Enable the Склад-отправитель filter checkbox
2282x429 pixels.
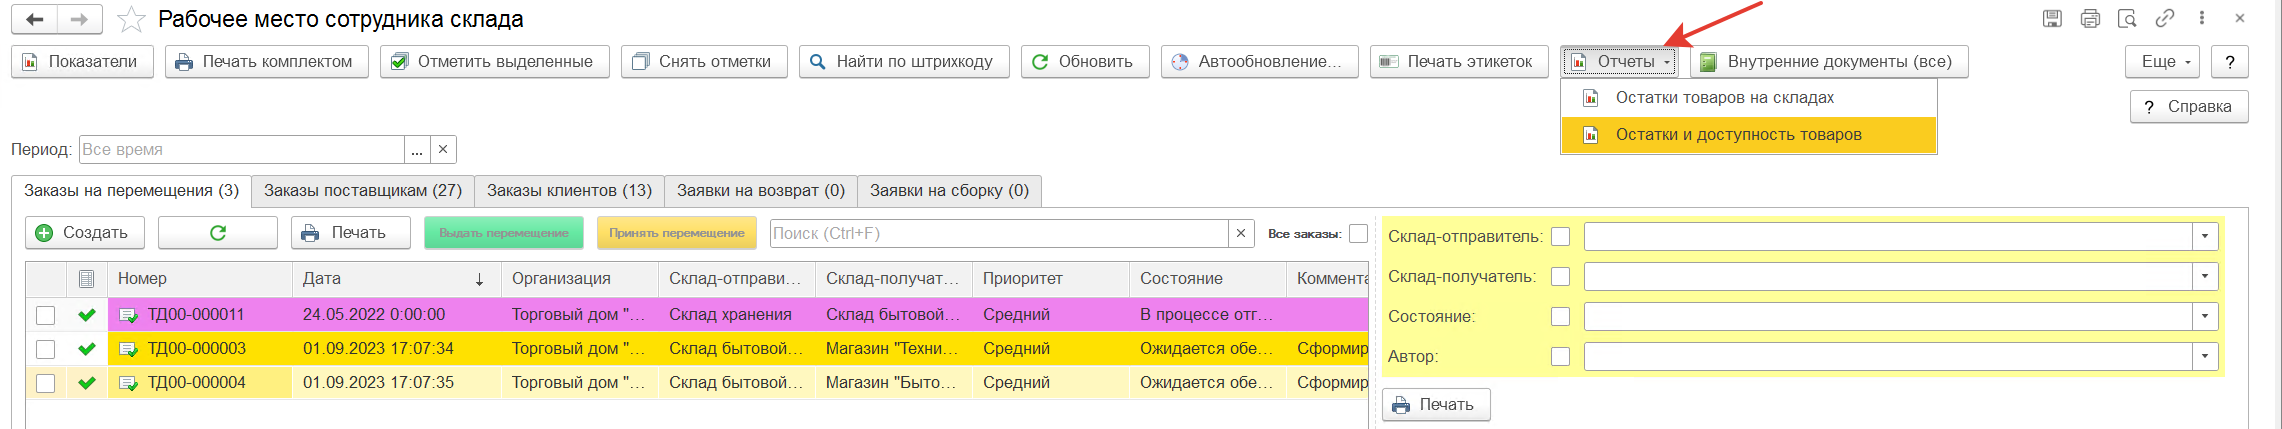click(x=1560, y=237)
